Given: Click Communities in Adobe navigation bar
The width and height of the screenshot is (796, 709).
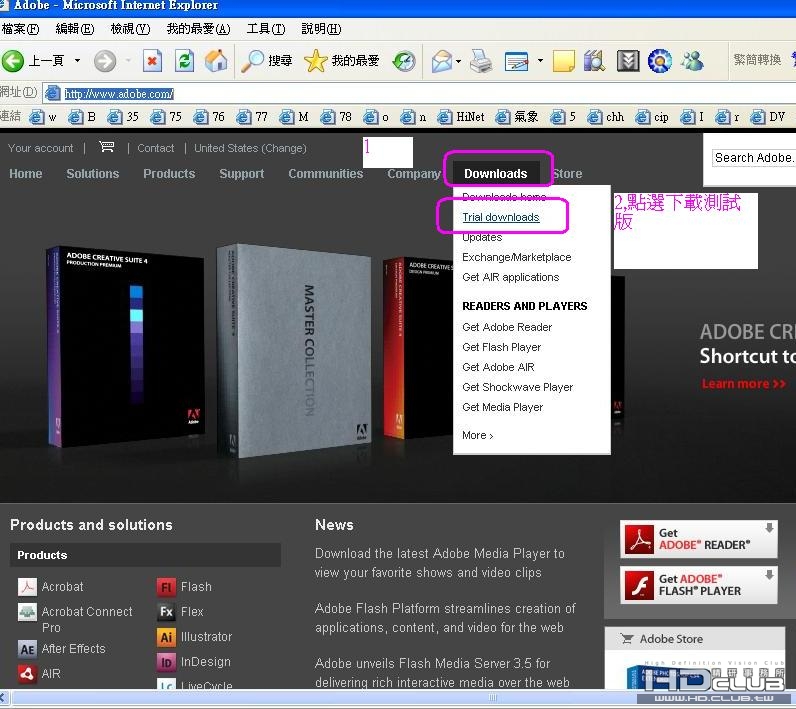Looking at the screenshot, I should coord(325,174).
